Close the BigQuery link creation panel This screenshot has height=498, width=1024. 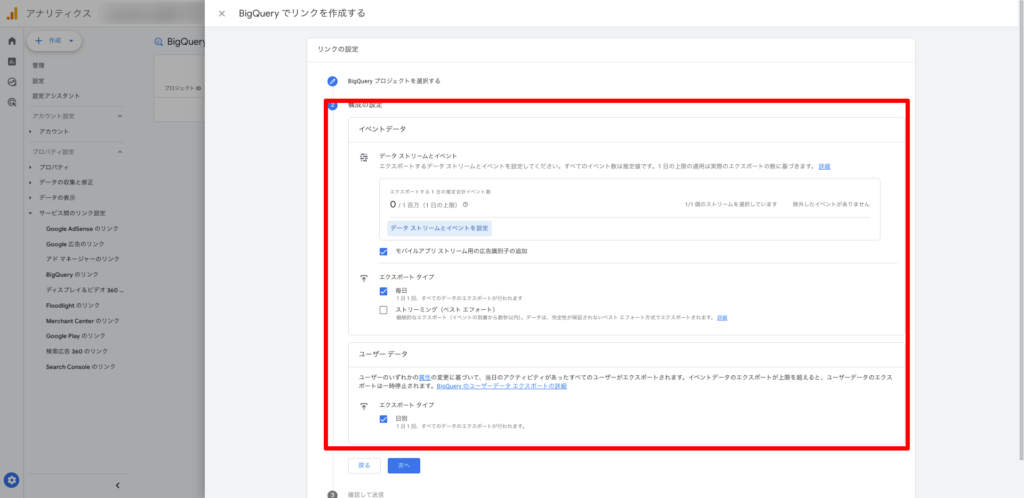pyautogui.click(x=221, y=14)
